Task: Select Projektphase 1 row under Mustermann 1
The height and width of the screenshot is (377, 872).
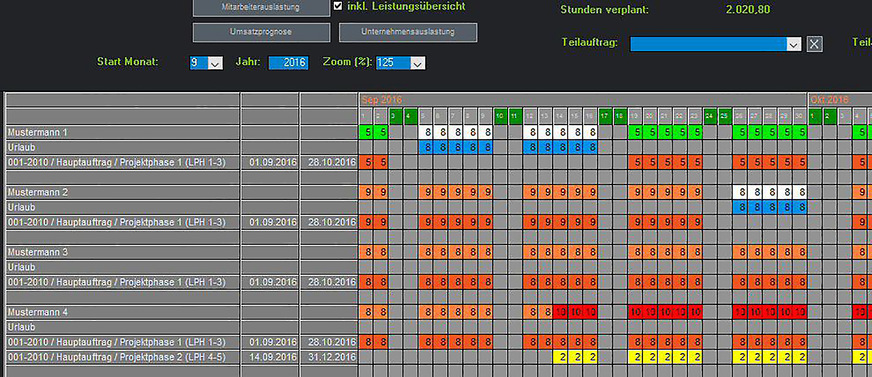Action: [122, 162]
